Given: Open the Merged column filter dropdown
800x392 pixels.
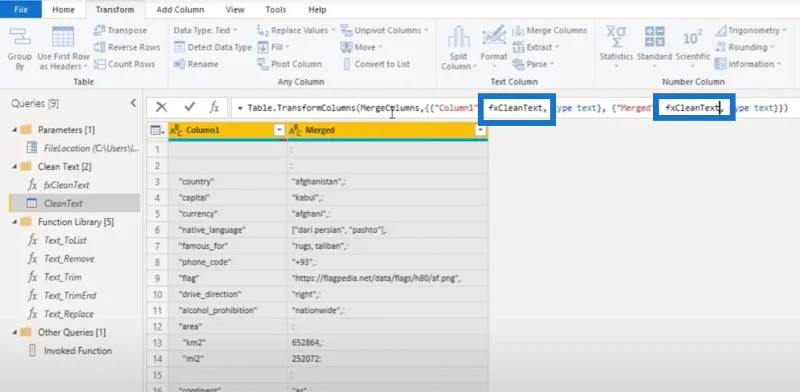Looking at the screenshot, I should pos(480,131).
